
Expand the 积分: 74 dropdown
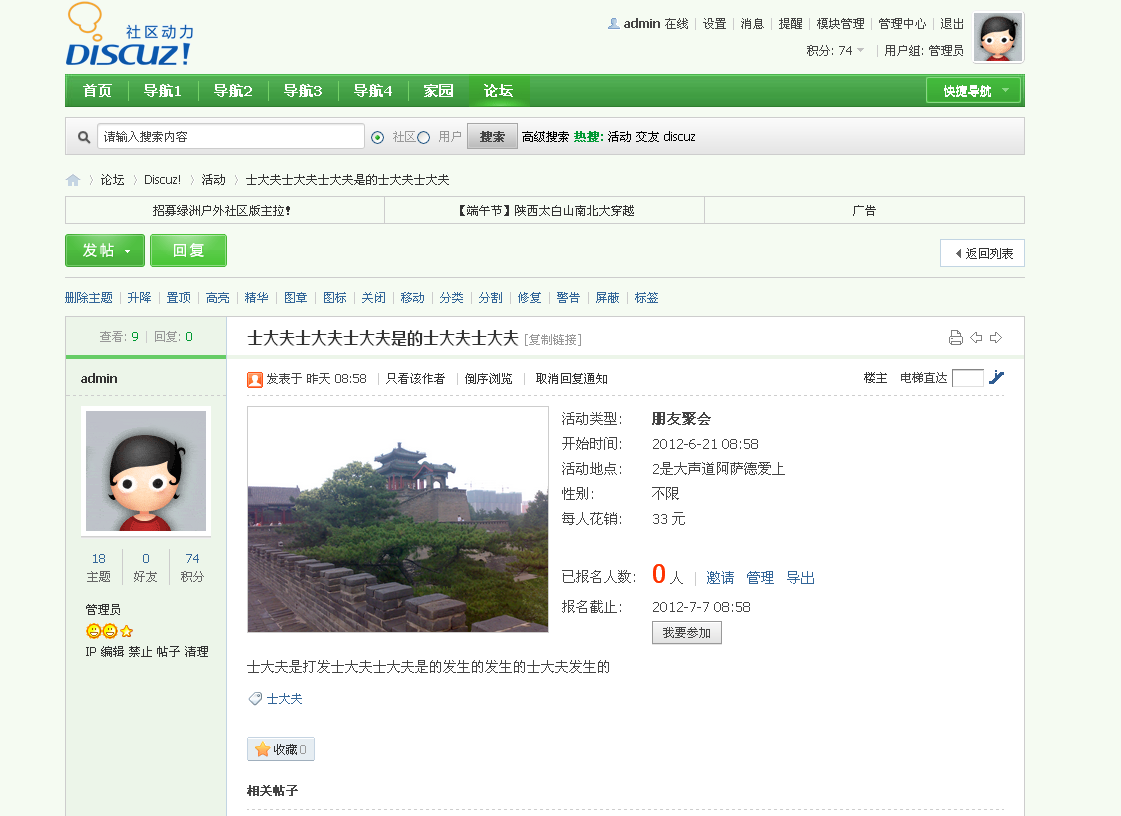coord(836,51)
